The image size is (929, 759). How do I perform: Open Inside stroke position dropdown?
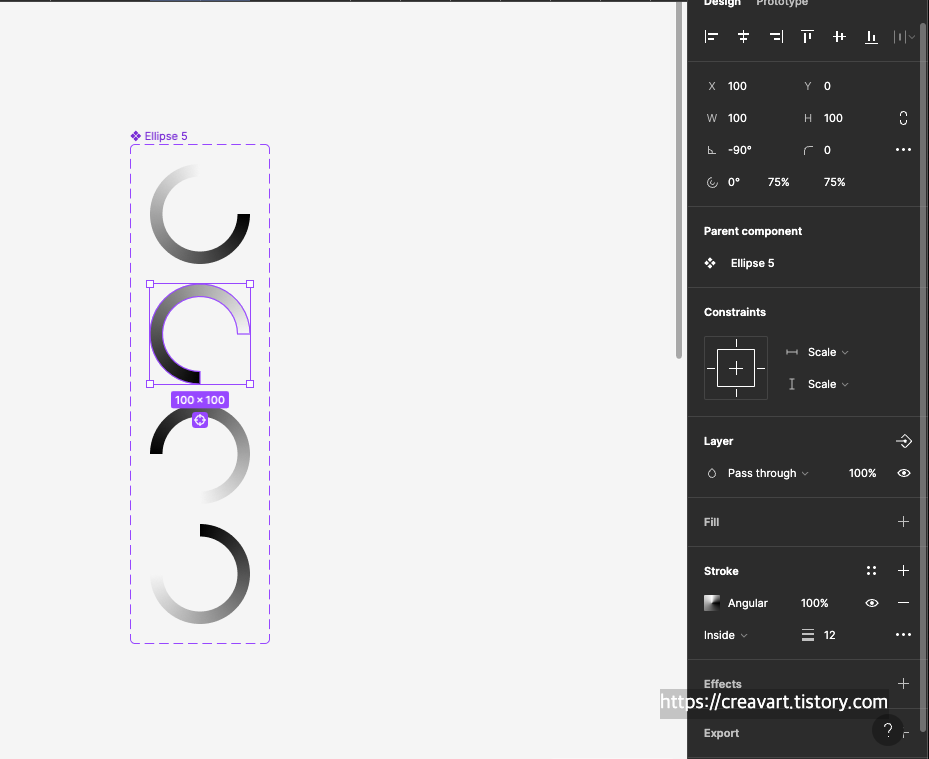tap(726, 635)
